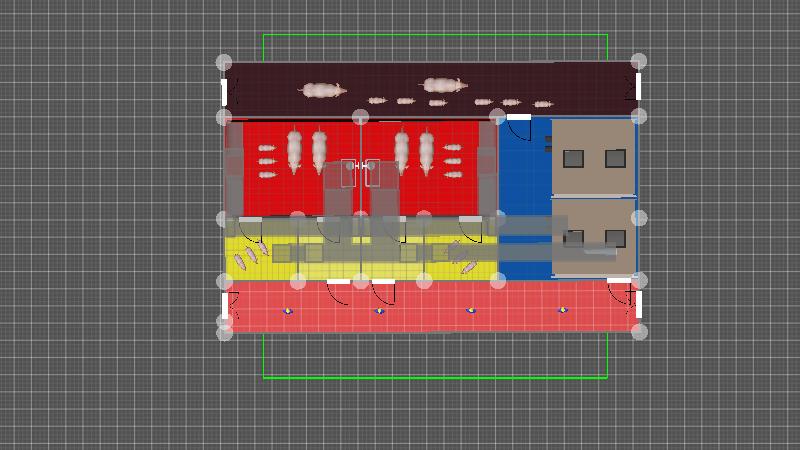800x450 pixels.
Task: Select the rightmost sow in the red room
Action: pyautogui.click(x=427, y=150)
